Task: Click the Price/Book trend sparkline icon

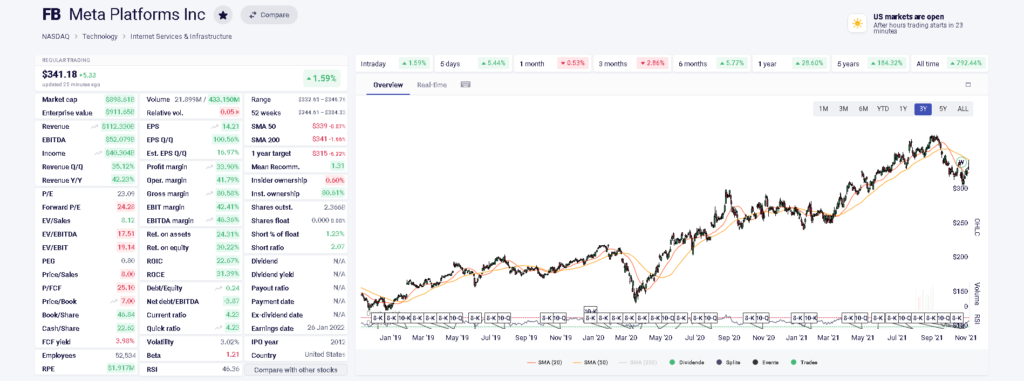Action: coord(116,301)
